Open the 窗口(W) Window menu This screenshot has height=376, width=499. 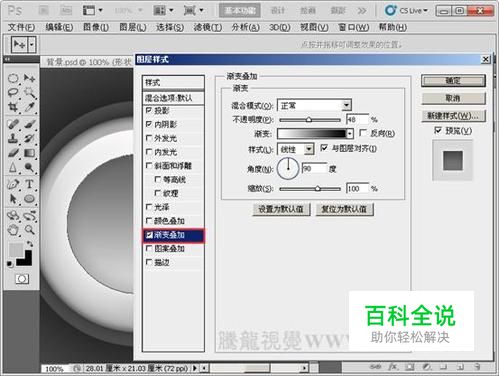point(354,27)
